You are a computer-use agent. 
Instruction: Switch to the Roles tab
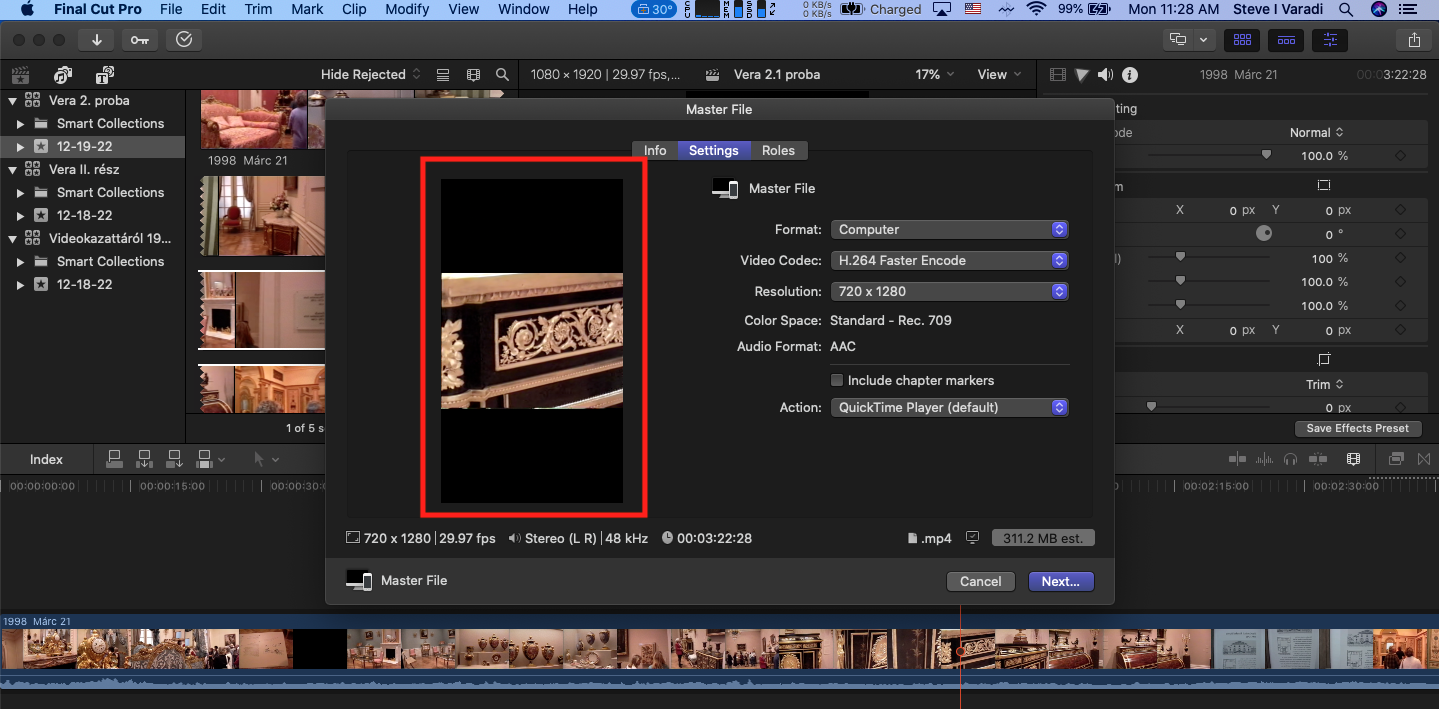click(777, 150)
